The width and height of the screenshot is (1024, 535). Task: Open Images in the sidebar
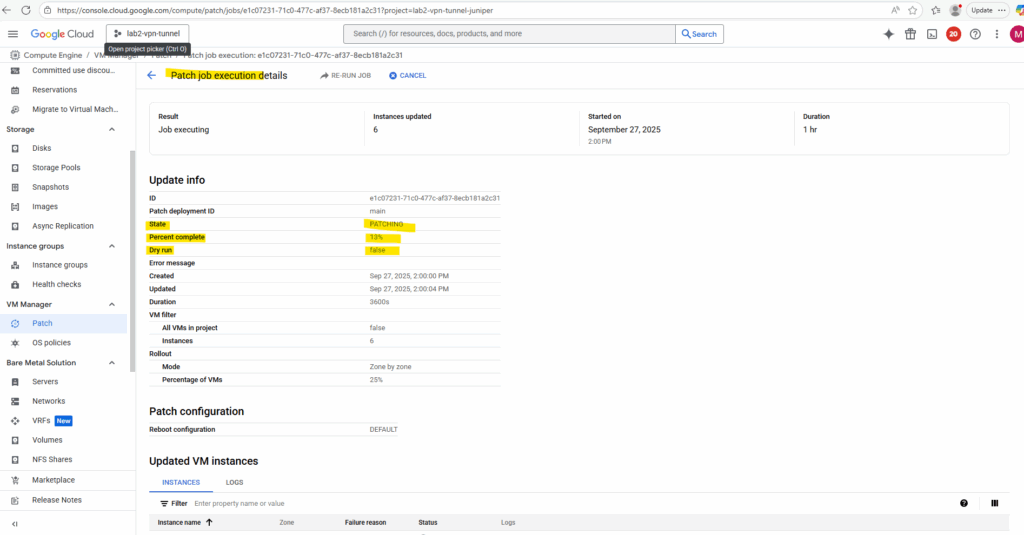44,206
